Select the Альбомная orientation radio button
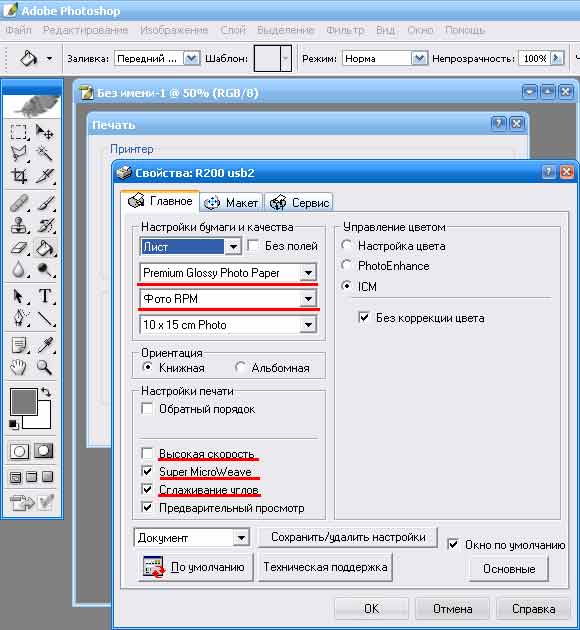The image size is (580, 630). click(x=240, y=367)
